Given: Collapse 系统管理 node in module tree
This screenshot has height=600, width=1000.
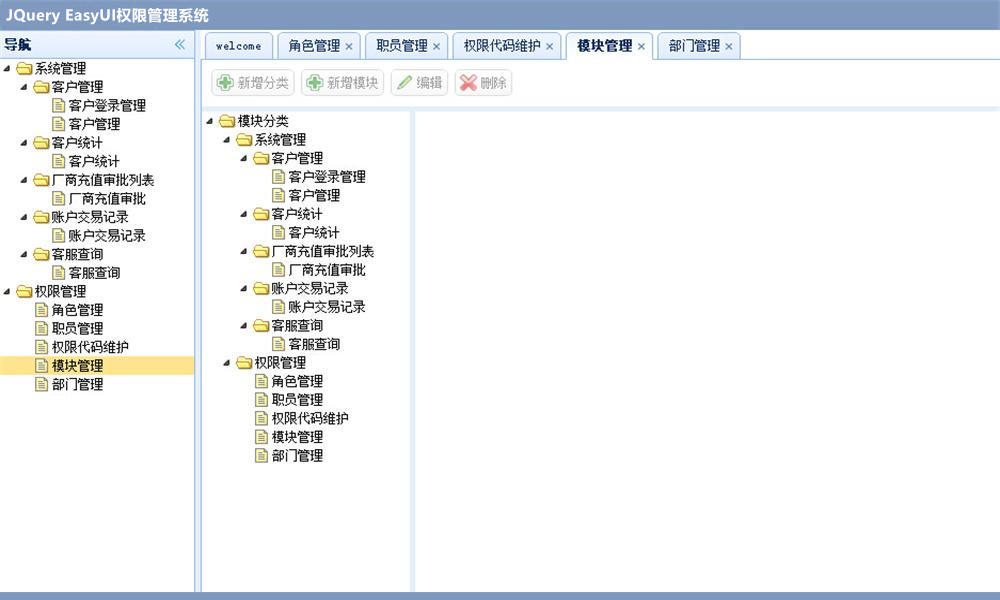Looking at the screenshot, I should pyautogui.click(x=227, y=140).
